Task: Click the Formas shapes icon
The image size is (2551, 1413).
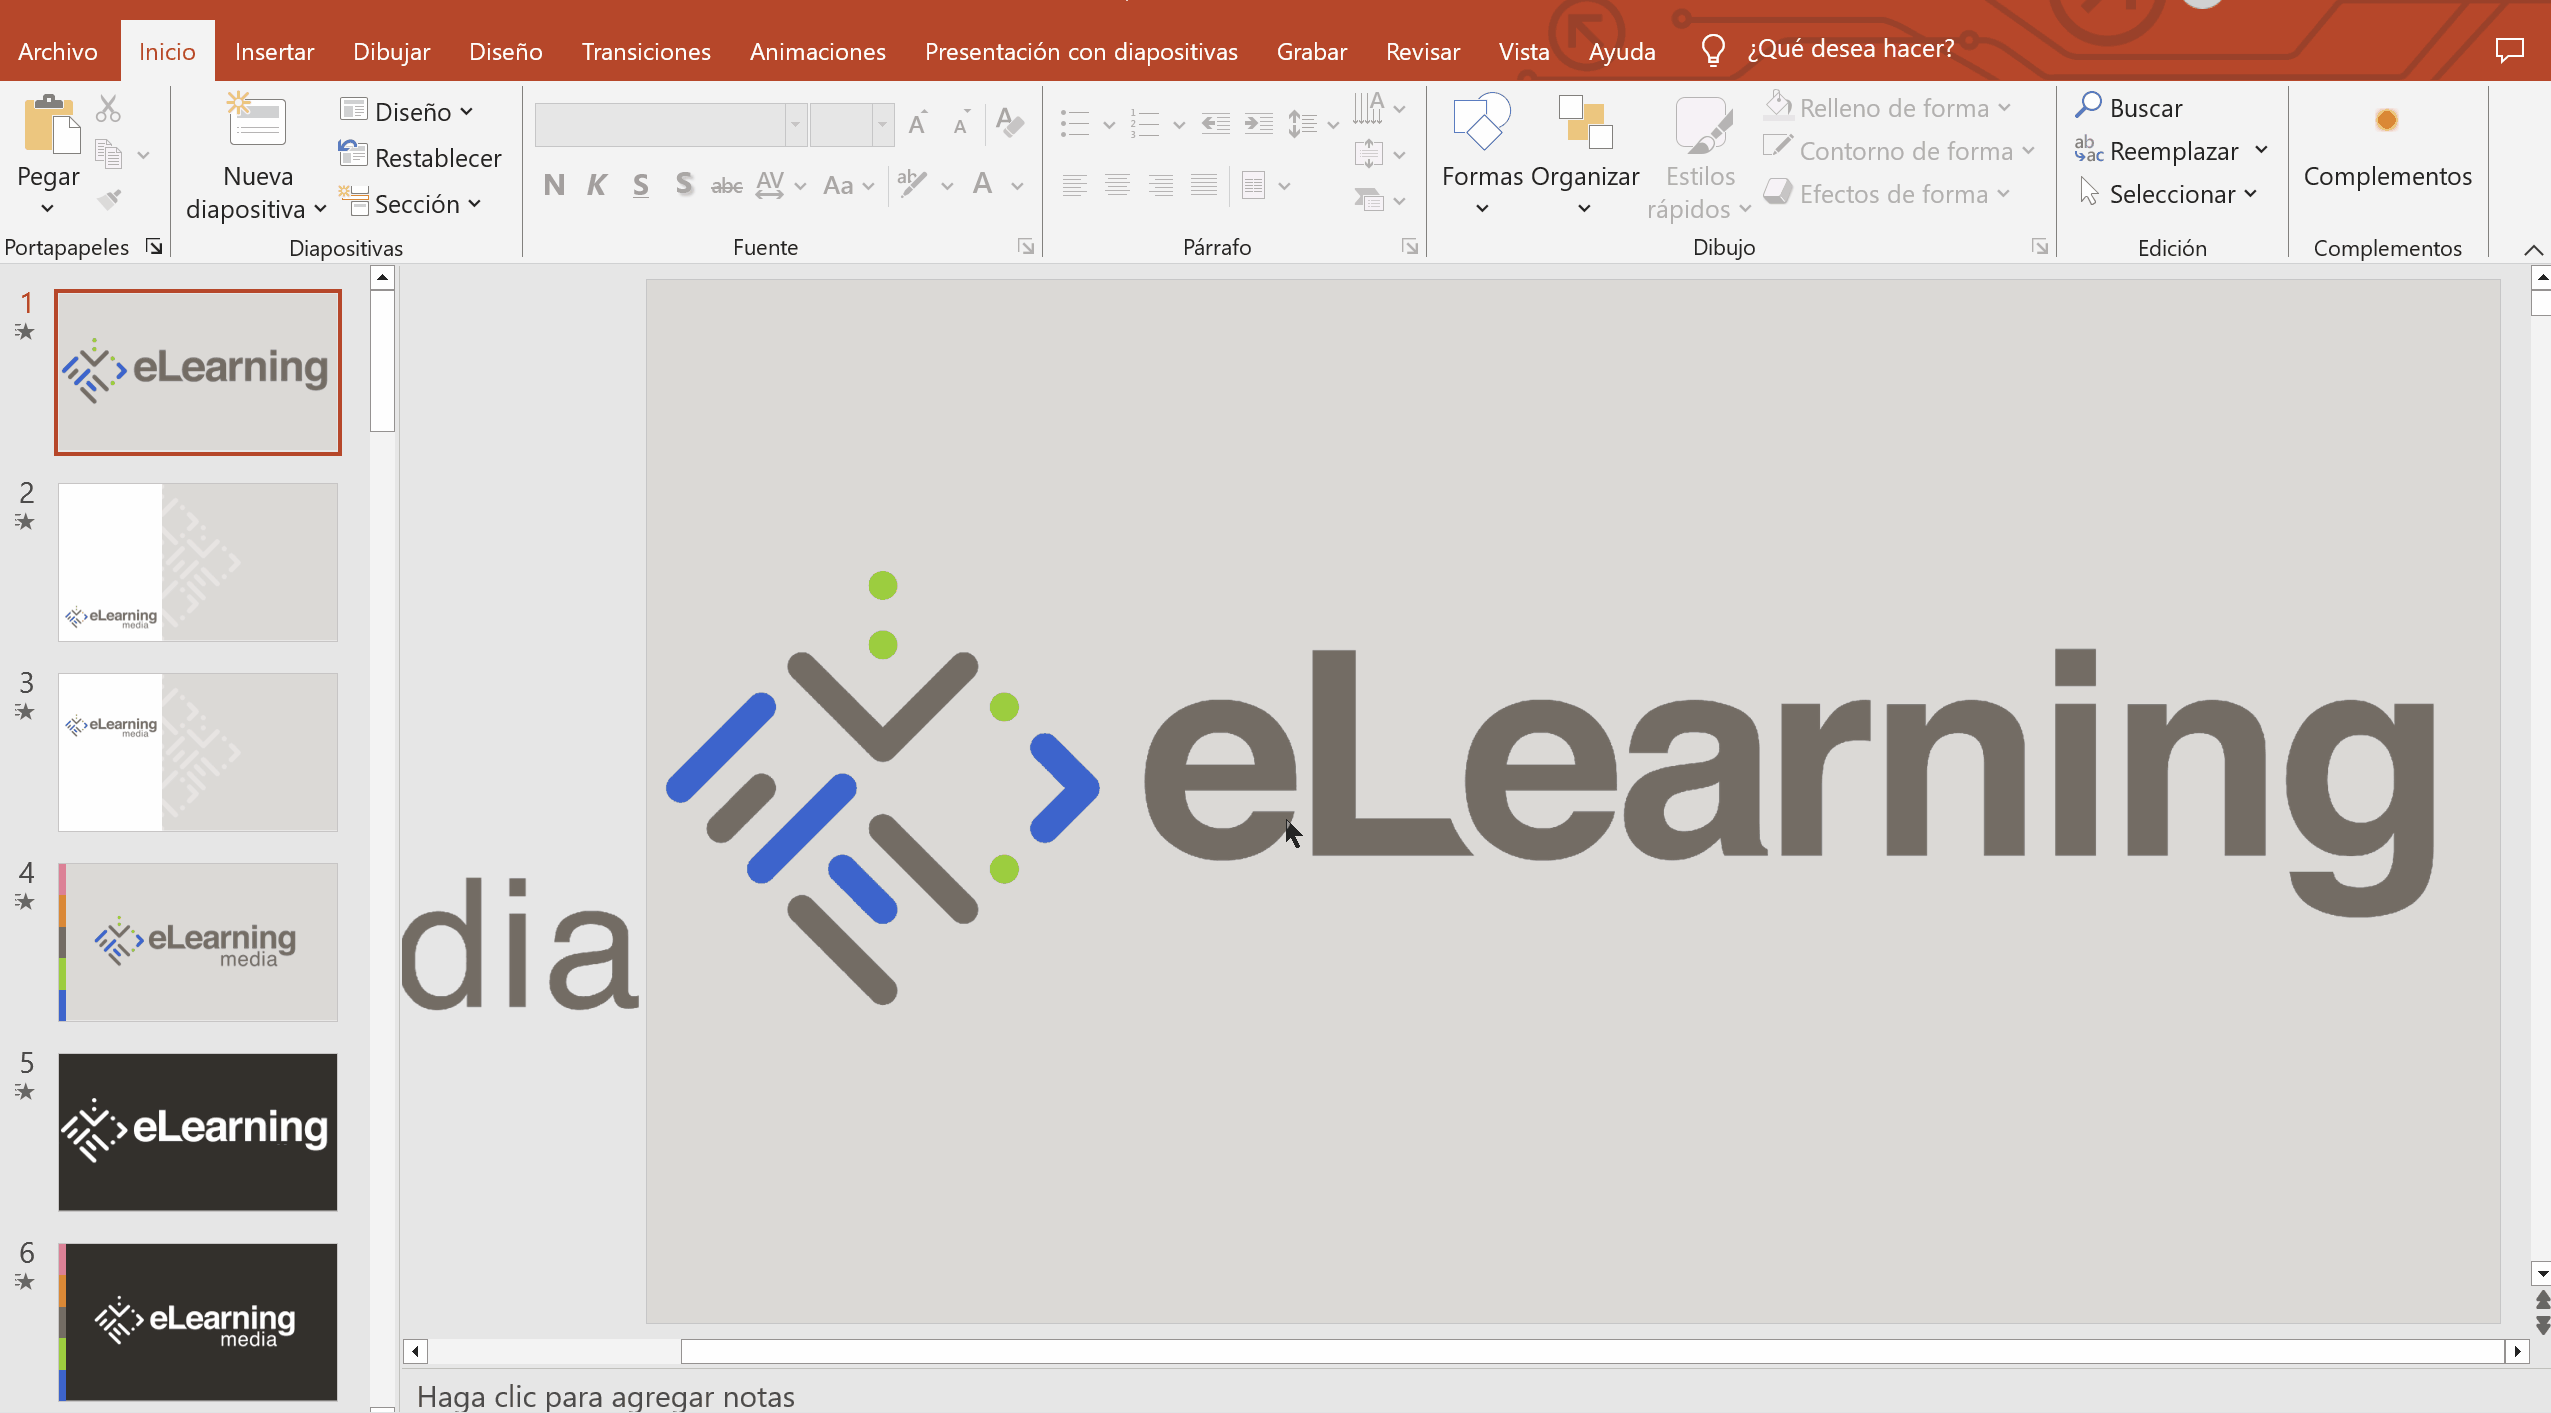Action: pyautogui.click(x=1481, y=121)
